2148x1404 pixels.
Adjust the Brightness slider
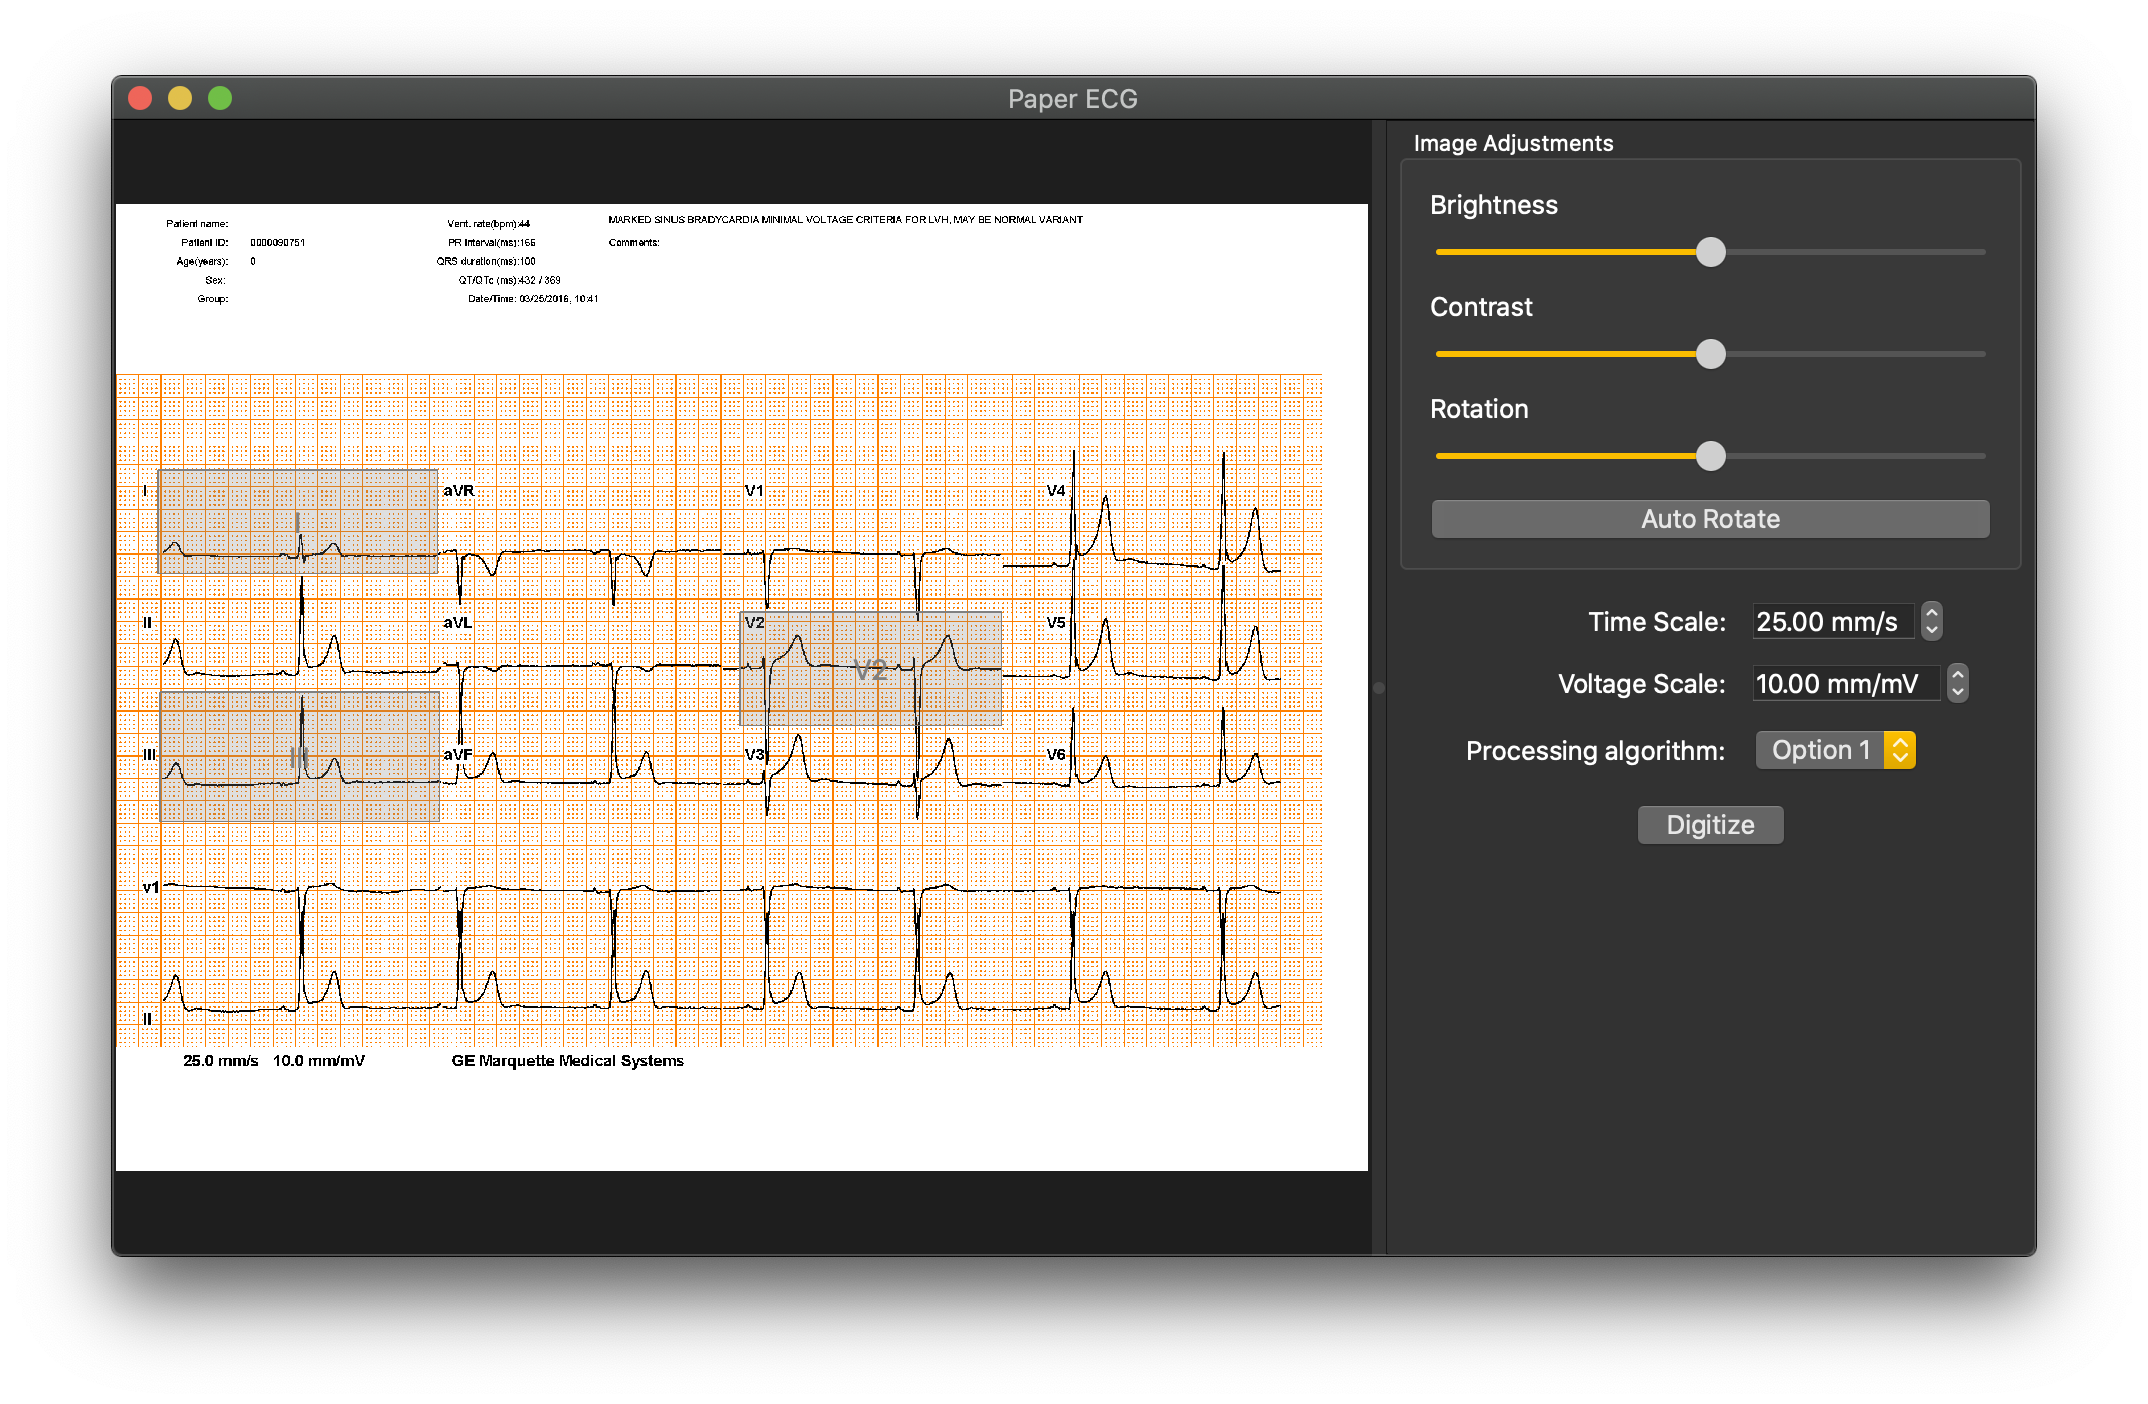(x=1709, y=249)
